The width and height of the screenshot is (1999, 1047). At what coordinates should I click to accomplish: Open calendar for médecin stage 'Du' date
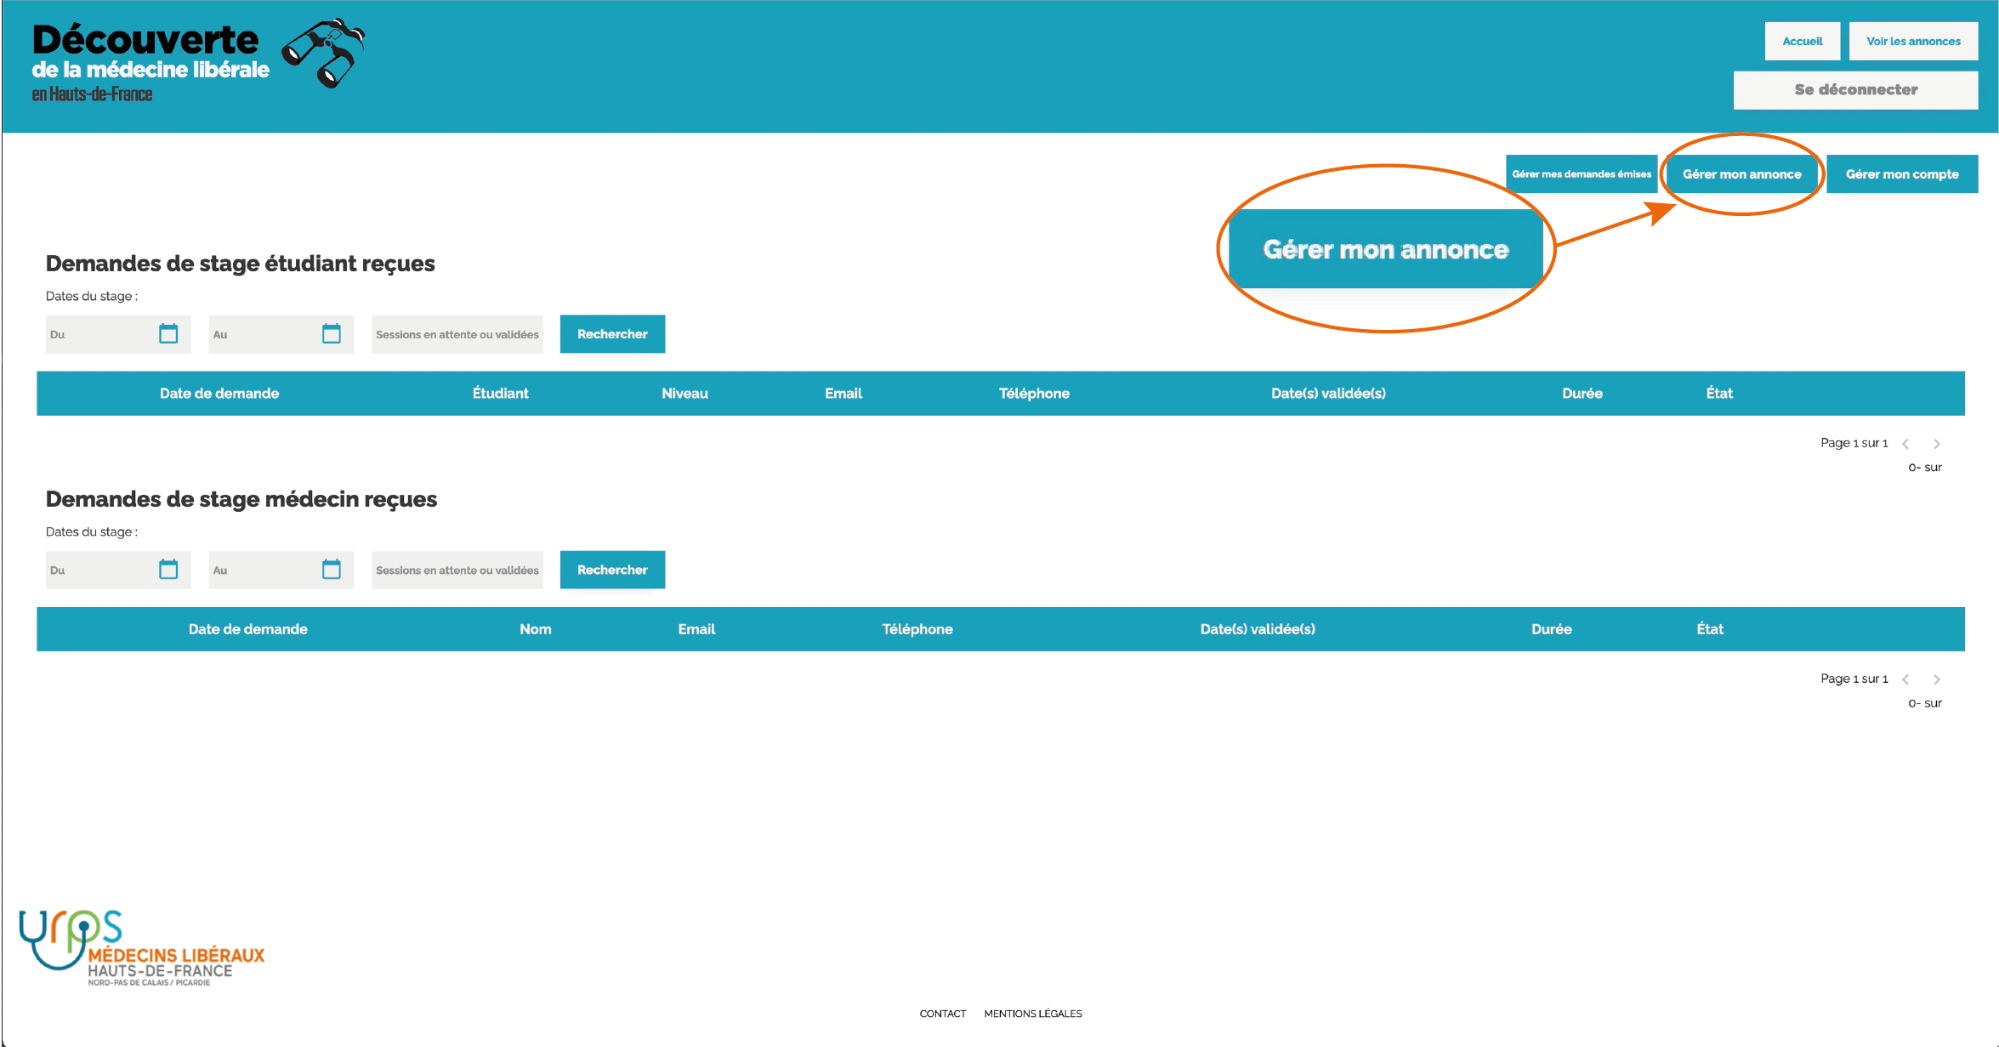click(168, 570)
